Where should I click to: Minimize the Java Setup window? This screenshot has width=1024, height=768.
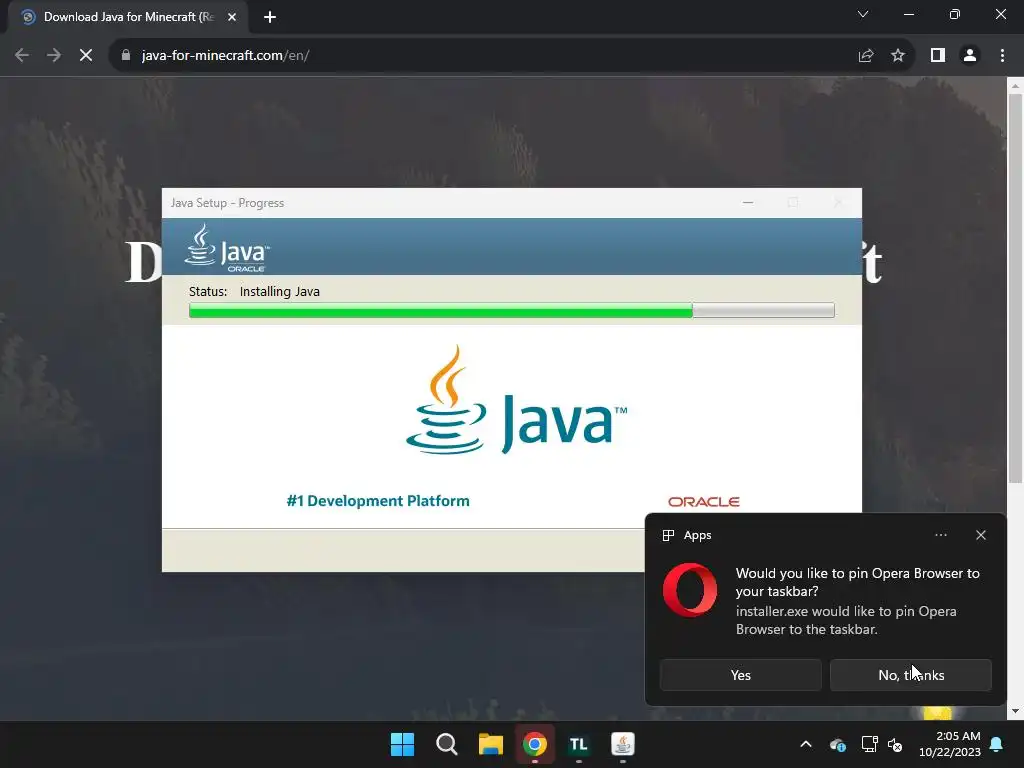tap(748, 202)
